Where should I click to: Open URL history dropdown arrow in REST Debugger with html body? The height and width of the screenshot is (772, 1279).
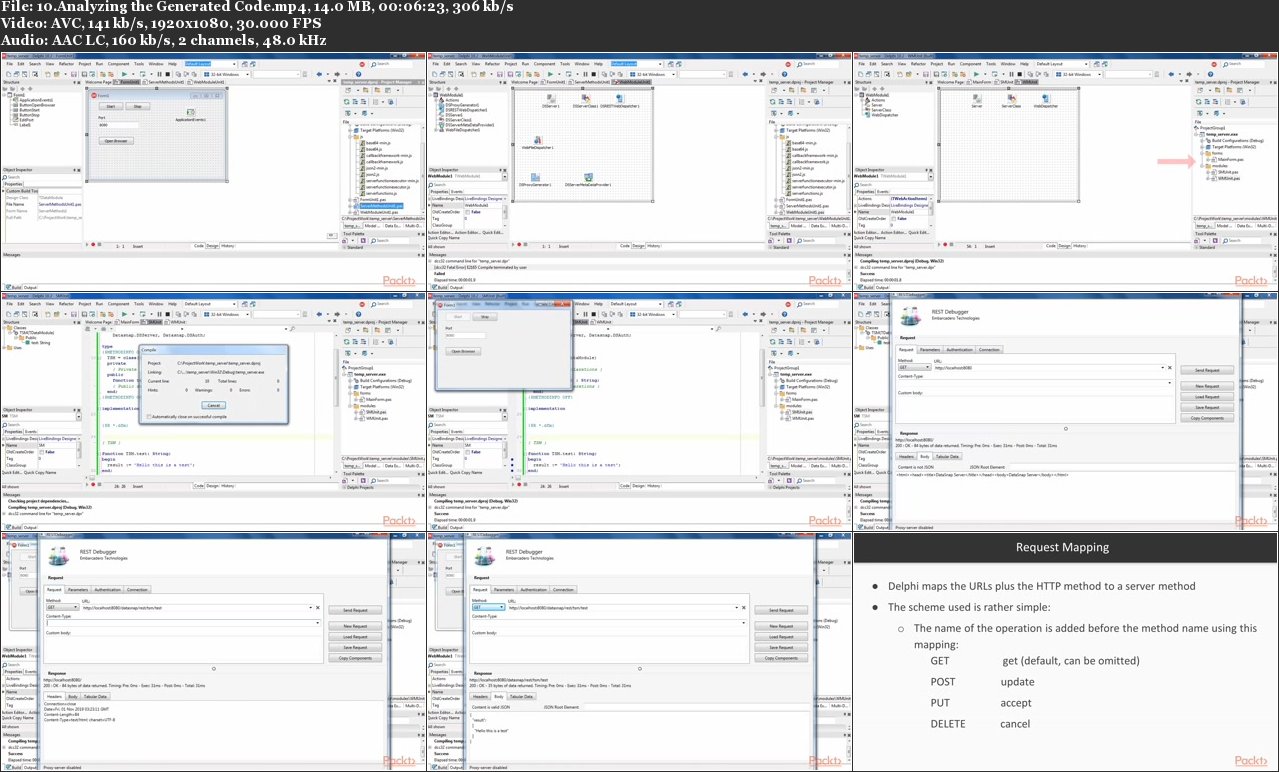pyautogui.click(x=1163, y=367)
